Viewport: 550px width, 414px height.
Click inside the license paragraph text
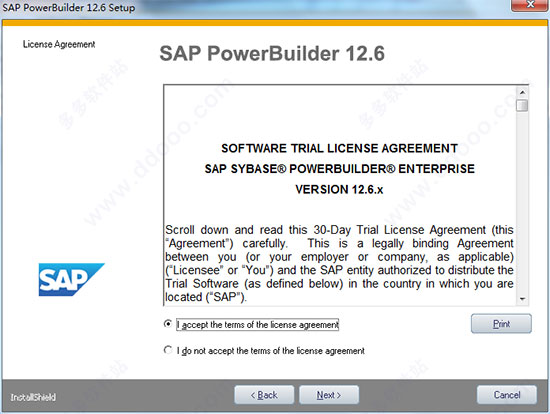coord(339,263)
